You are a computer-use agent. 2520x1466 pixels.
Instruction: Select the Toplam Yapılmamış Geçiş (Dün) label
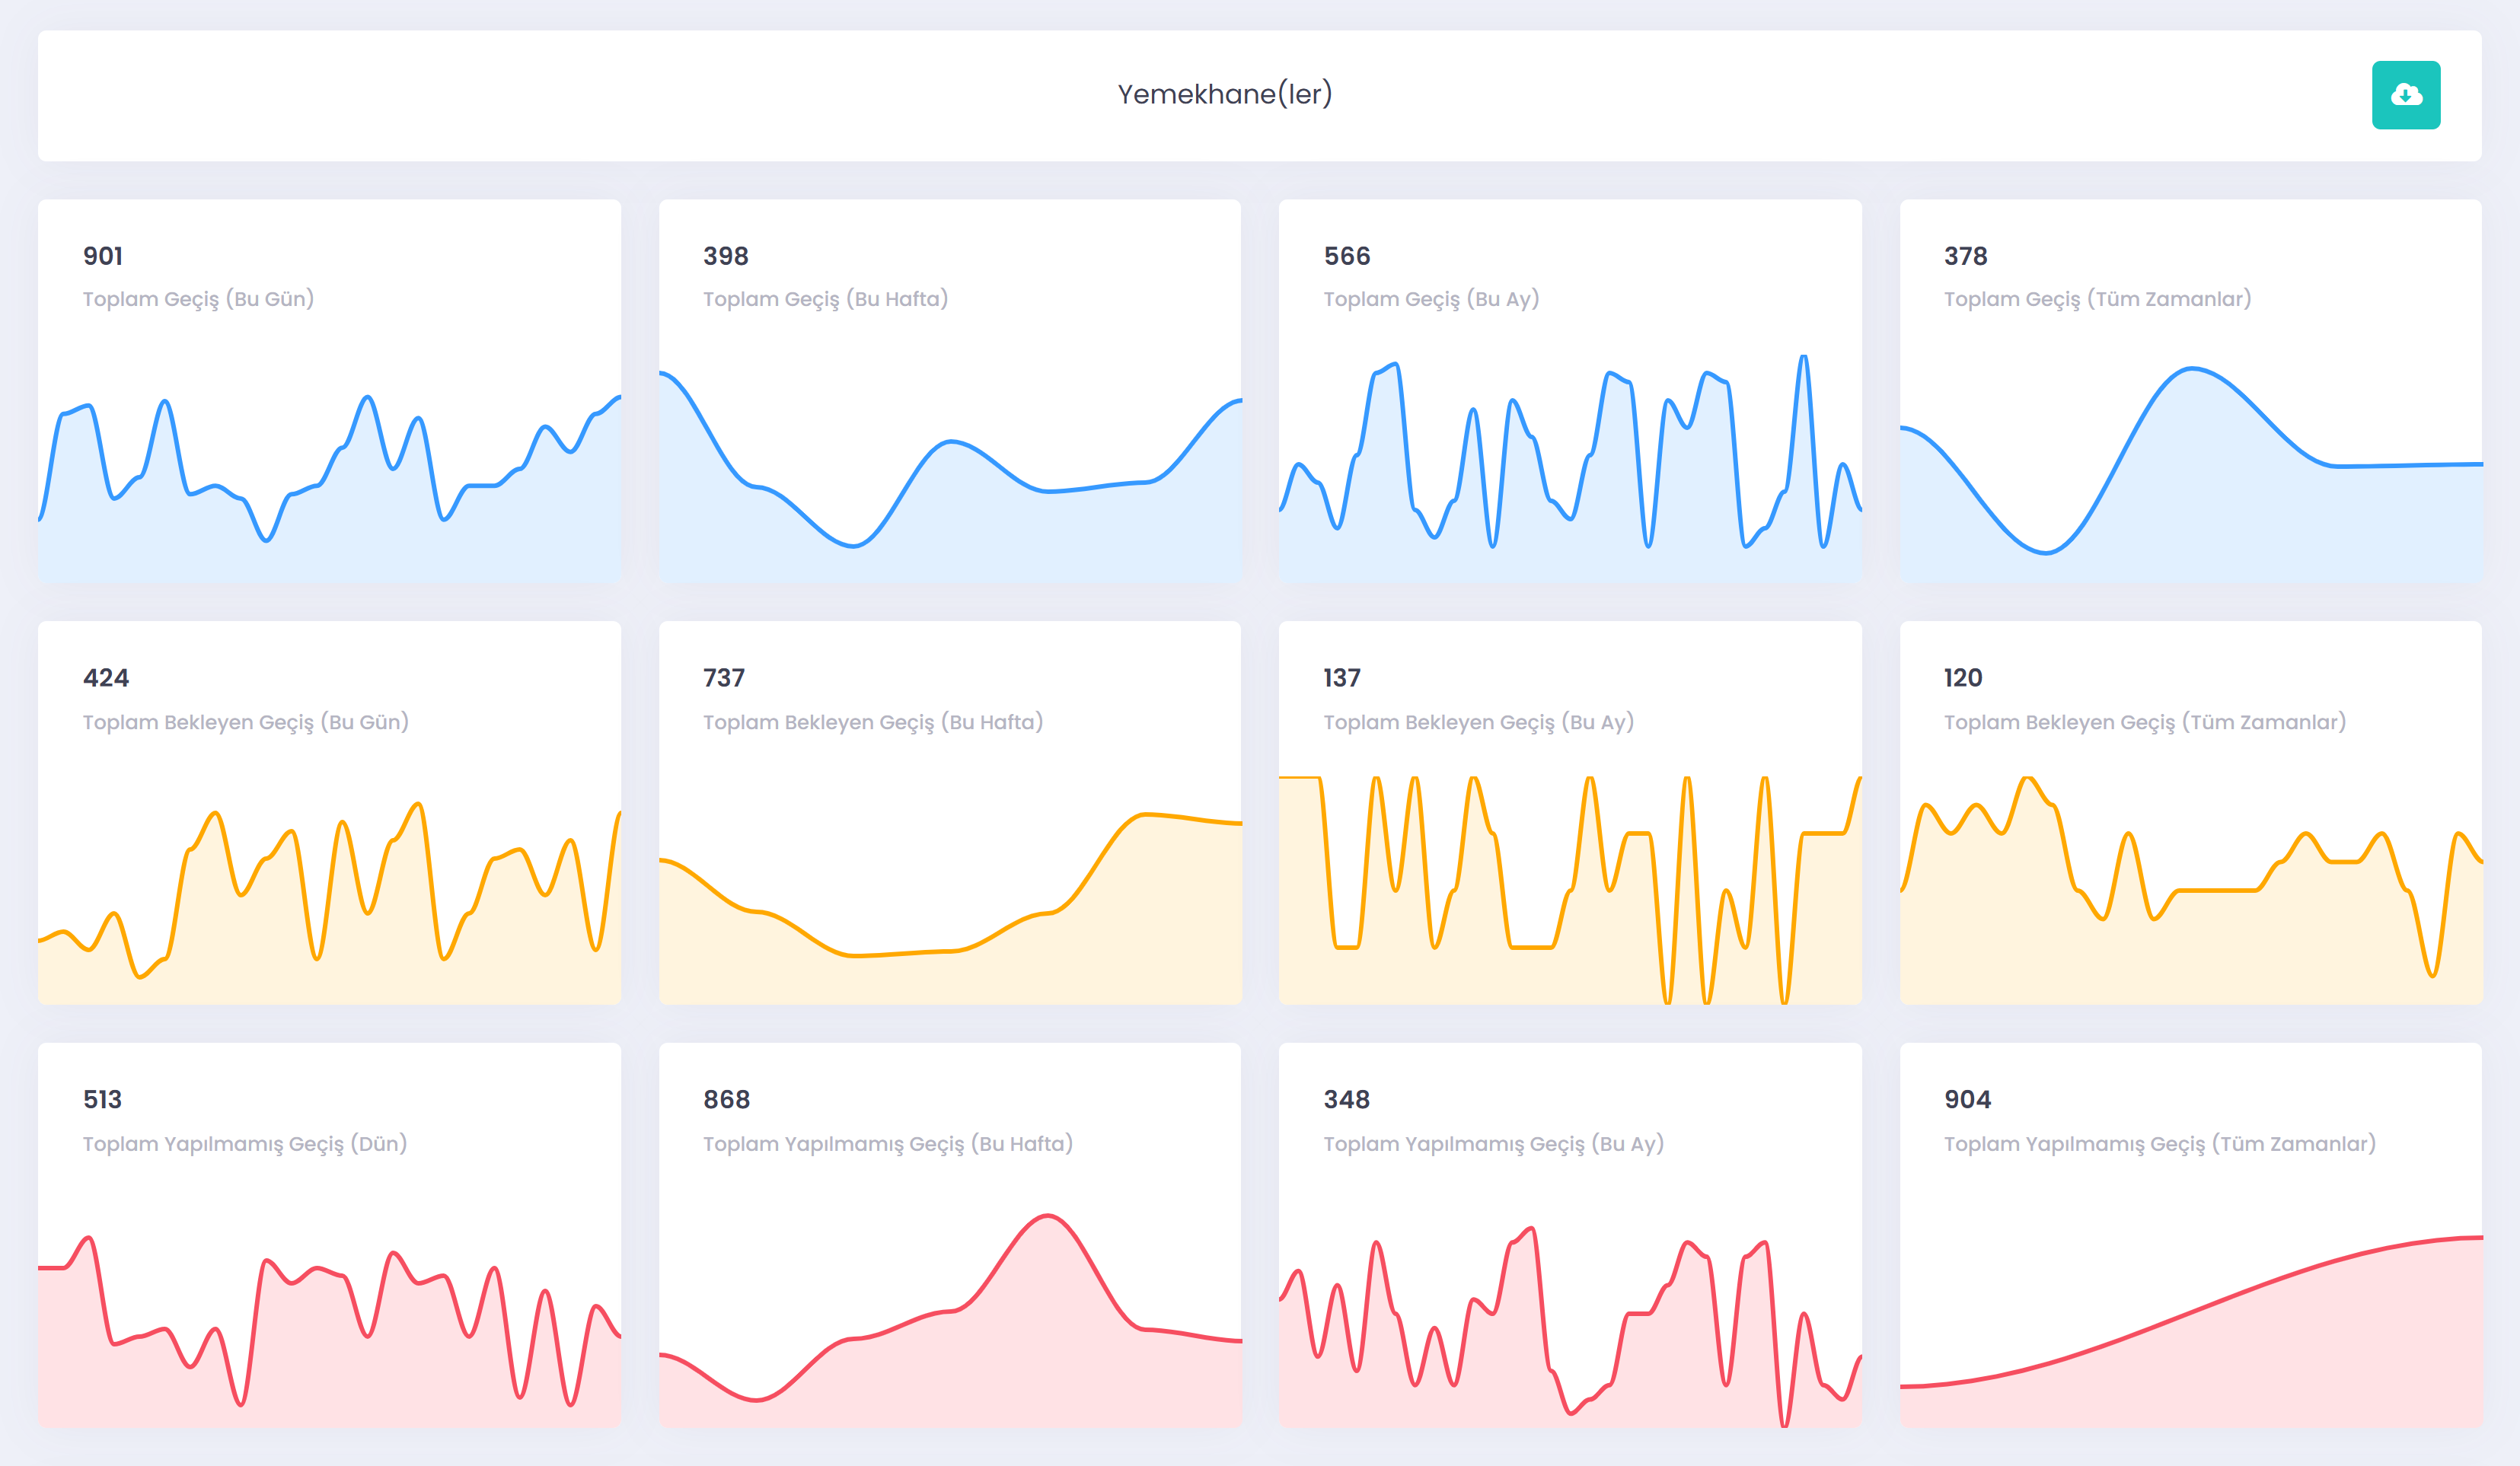point(245,1144)
